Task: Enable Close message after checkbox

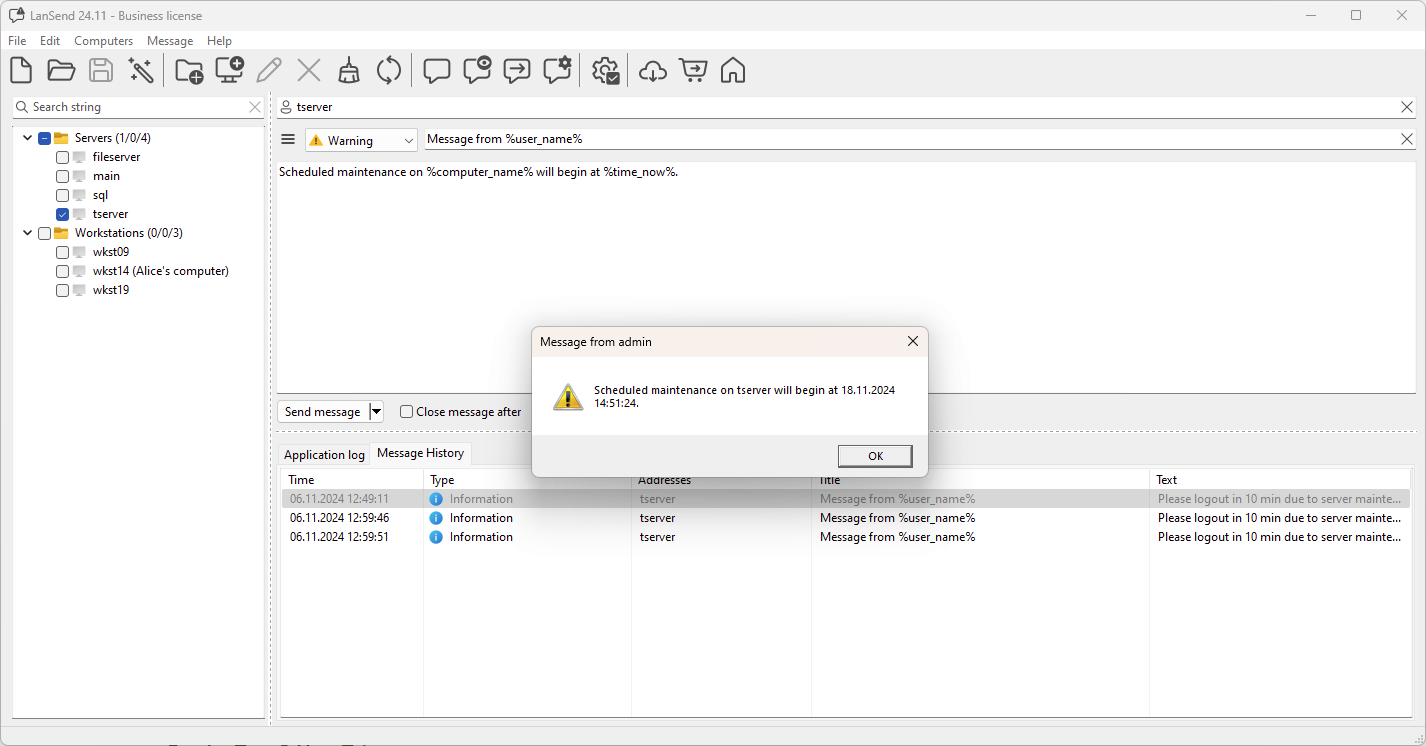Action: pyautogui.click(x=406, y=411)
